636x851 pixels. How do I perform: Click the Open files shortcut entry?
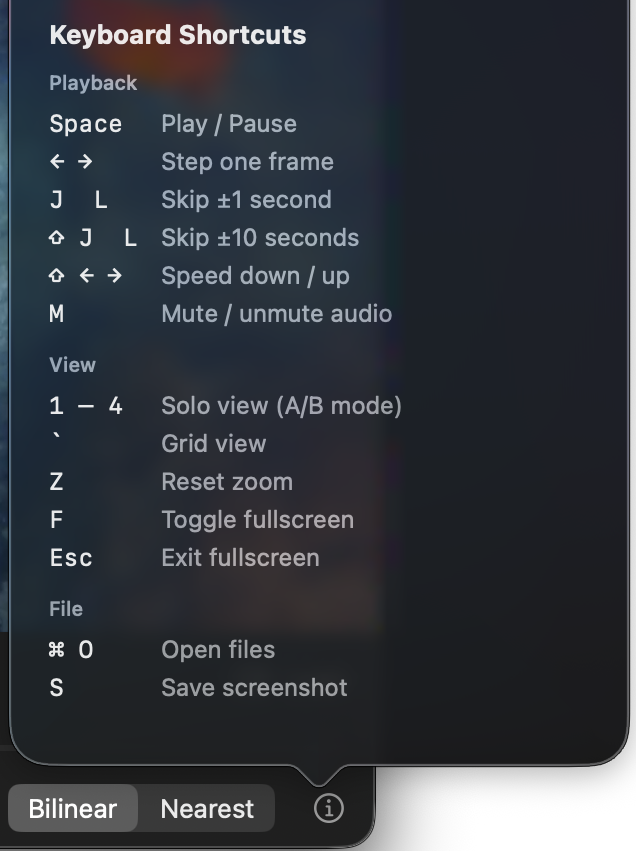(217, 650)
